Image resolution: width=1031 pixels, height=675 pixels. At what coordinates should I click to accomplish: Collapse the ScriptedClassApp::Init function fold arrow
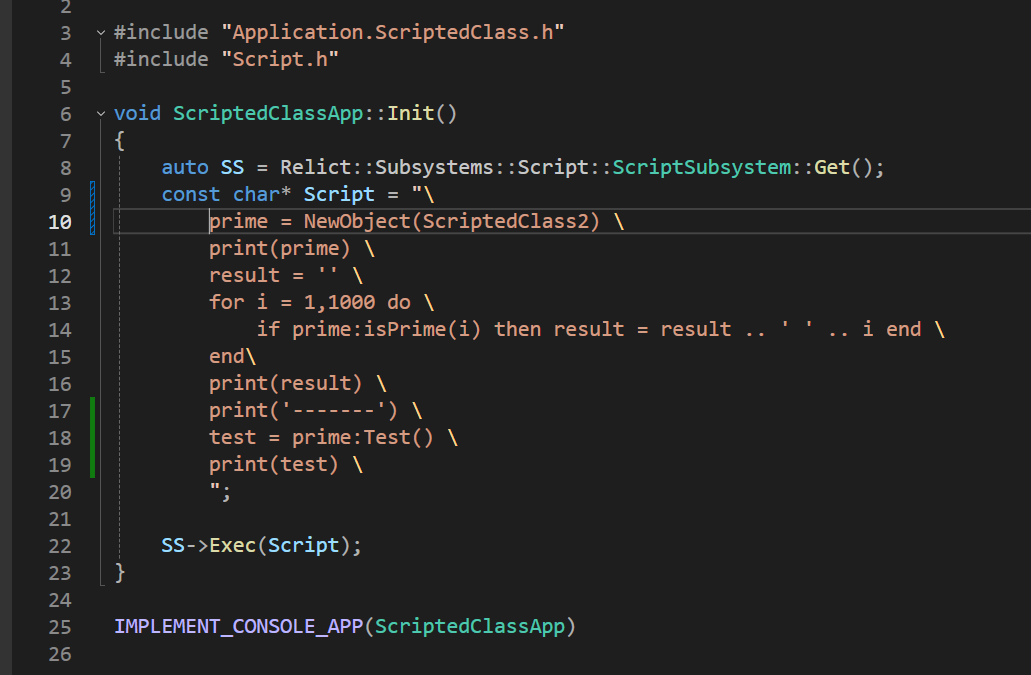coord(100,114)
